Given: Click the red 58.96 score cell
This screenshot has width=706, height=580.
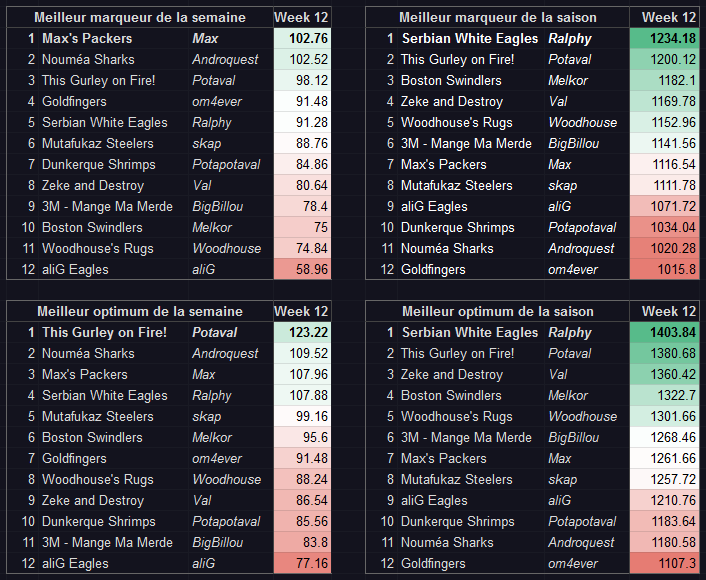Looking at the screenshot, I should tap(302, 270).
